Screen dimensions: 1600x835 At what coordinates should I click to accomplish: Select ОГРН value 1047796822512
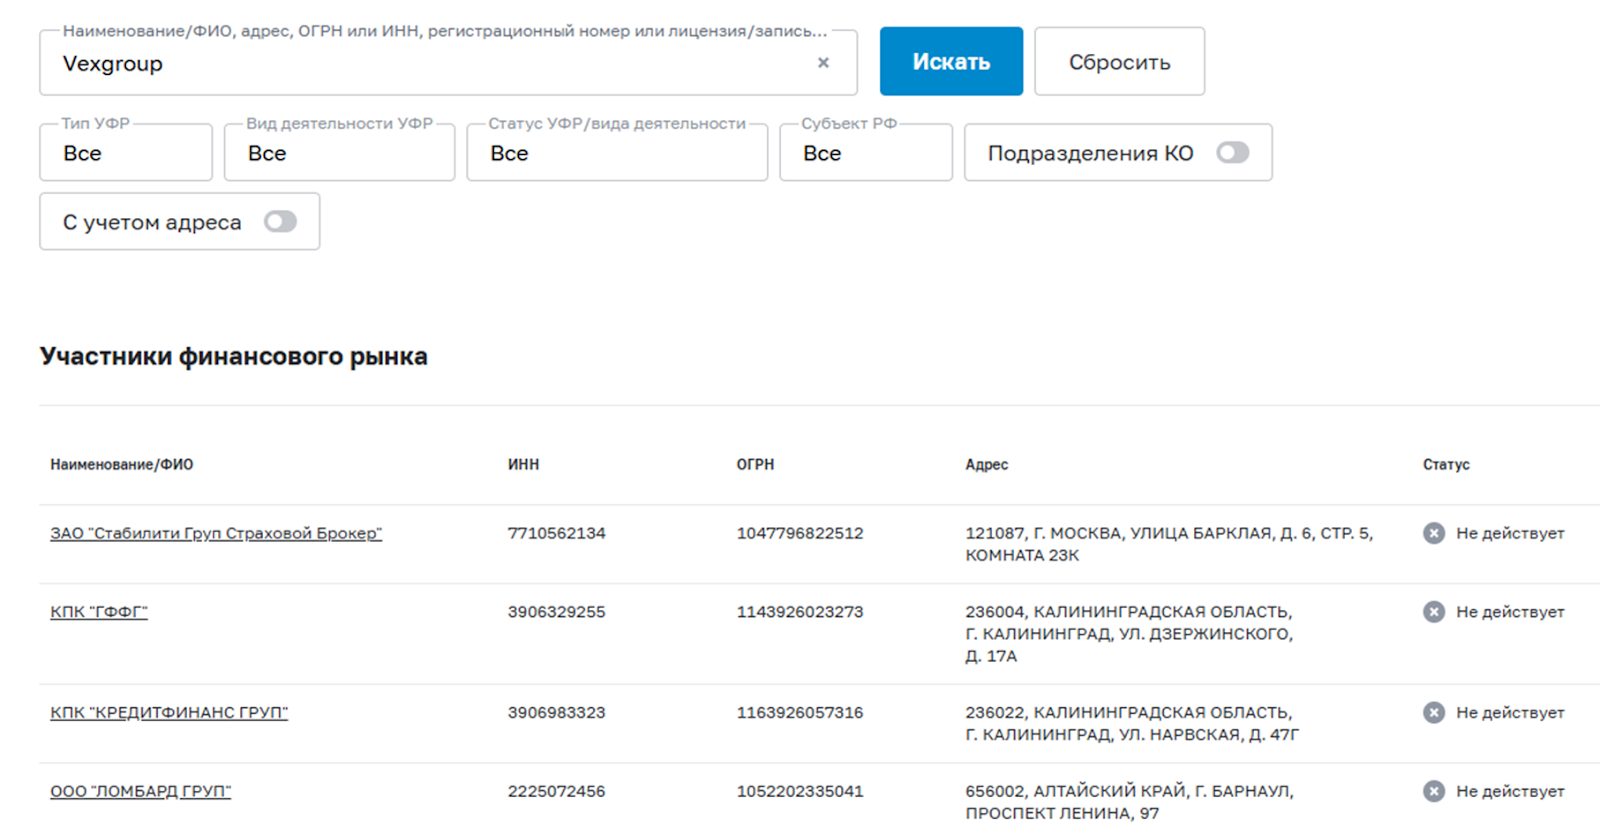(800, 533)
